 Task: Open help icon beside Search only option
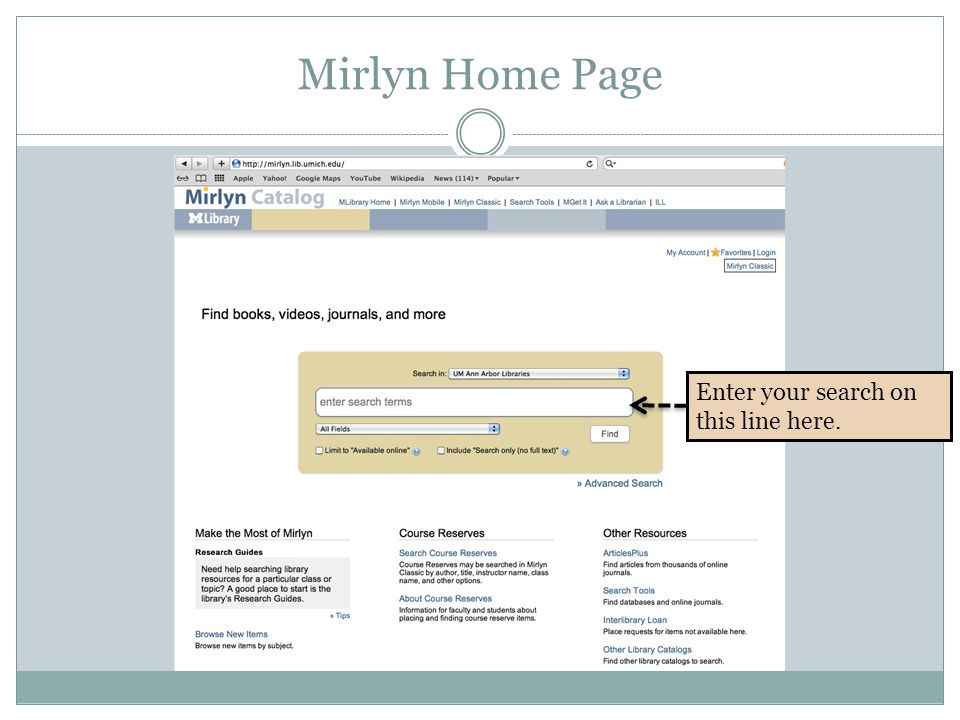(565, 451)
